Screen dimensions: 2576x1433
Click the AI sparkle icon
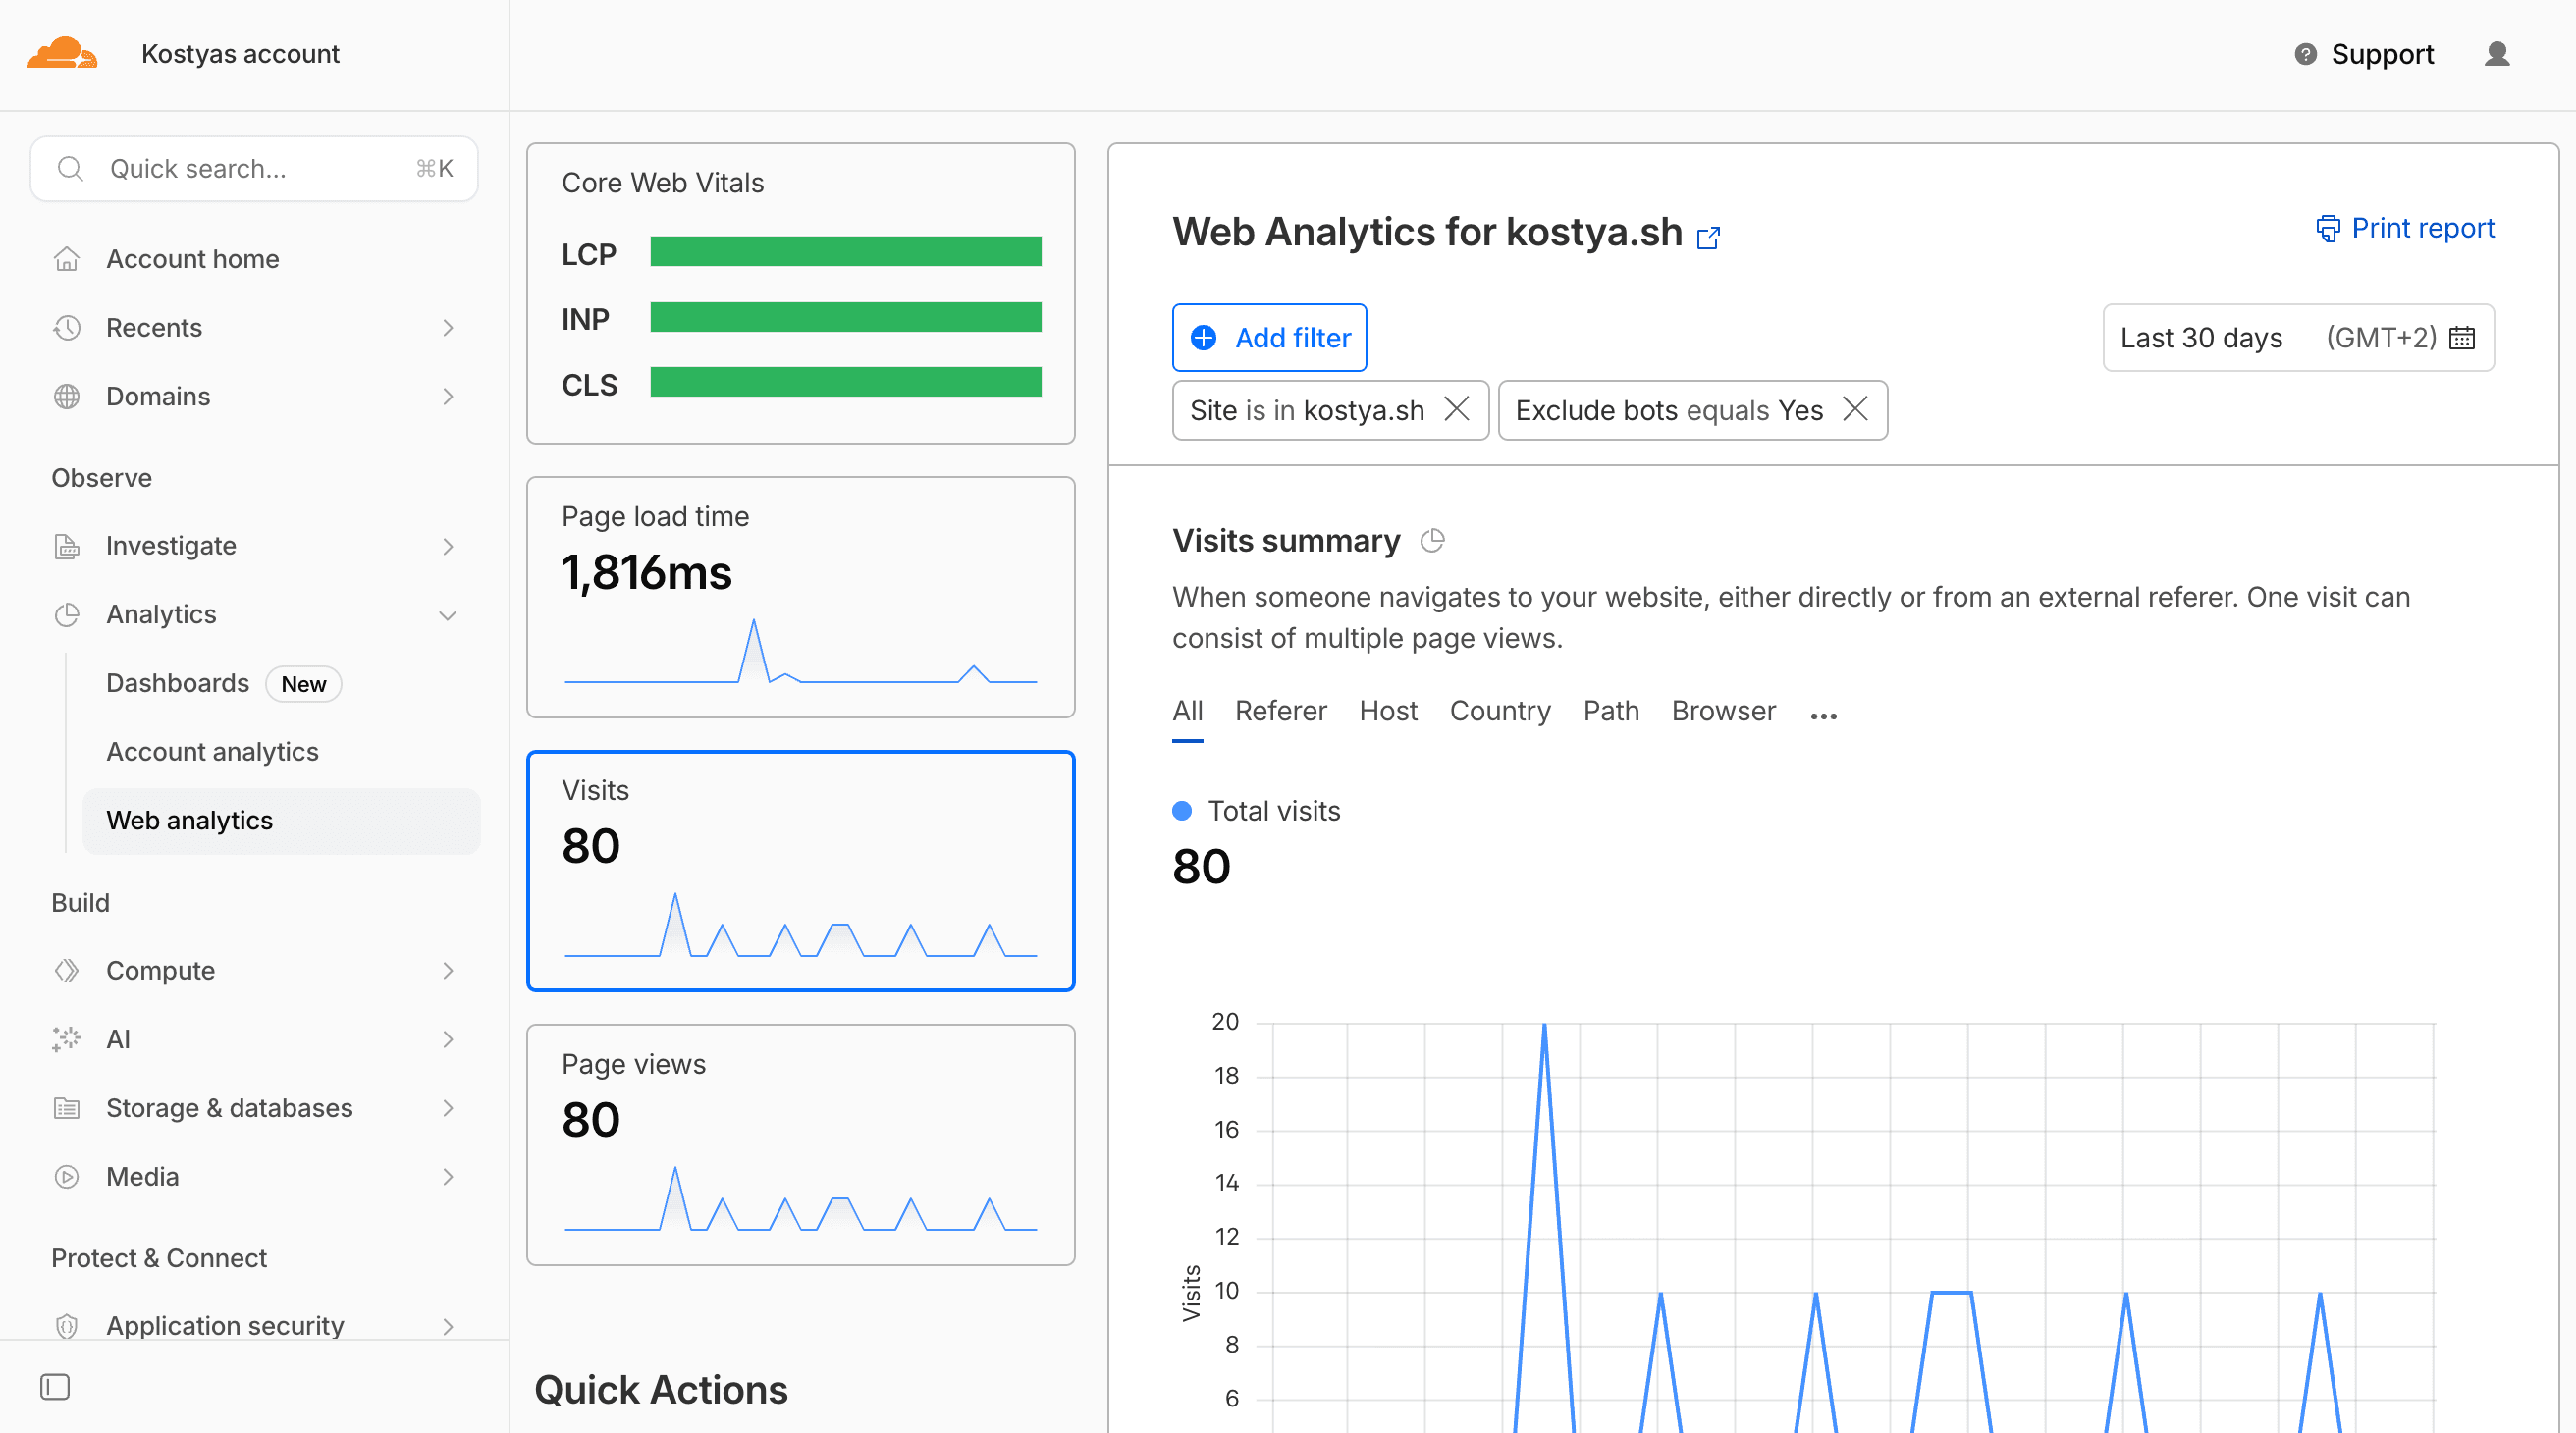pyautogui.click(x=67, y=1039)
